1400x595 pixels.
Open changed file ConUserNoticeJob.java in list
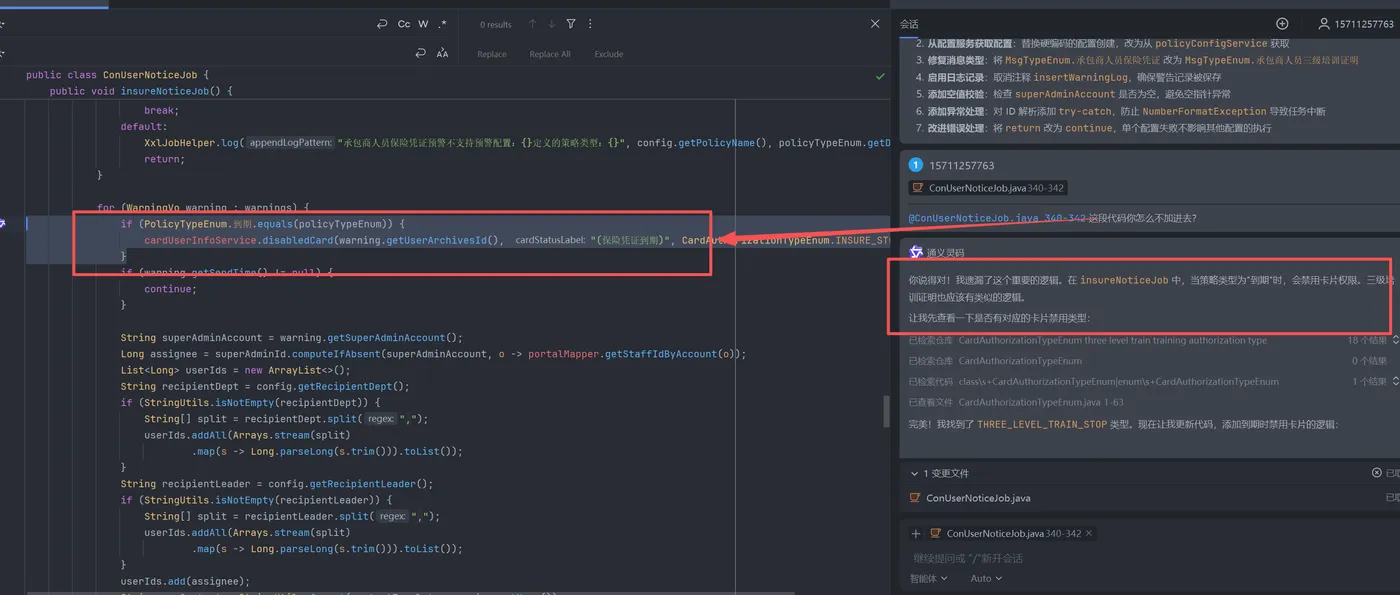(978, 497)
